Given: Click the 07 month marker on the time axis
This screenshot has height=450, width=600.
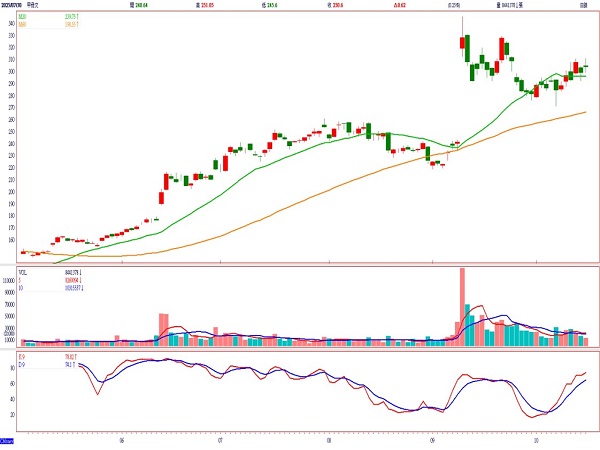Looking at the screenshot, I should point(219,437).
